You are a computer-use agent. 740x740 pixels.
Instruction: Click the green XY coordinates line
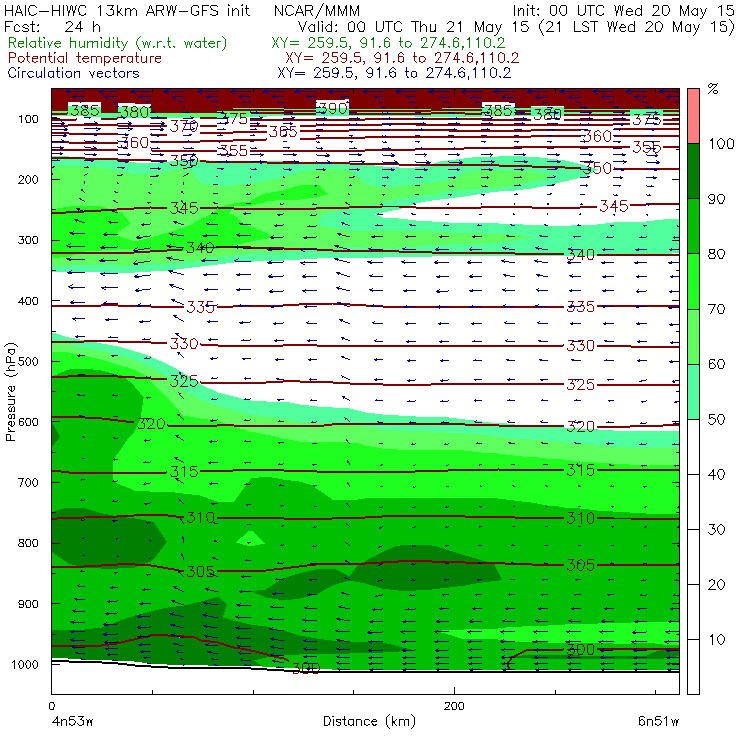(388, 43)
